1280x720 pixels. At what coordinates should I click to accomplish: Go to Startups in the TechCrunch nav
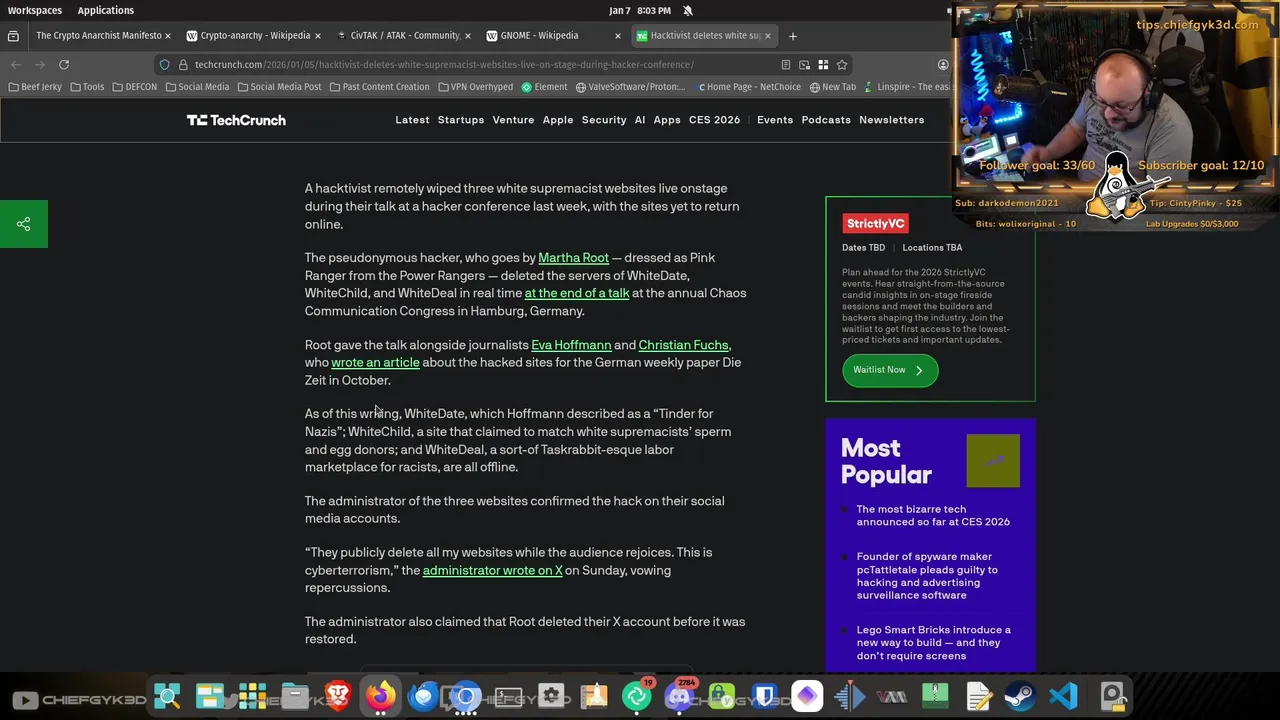(461, 120)
